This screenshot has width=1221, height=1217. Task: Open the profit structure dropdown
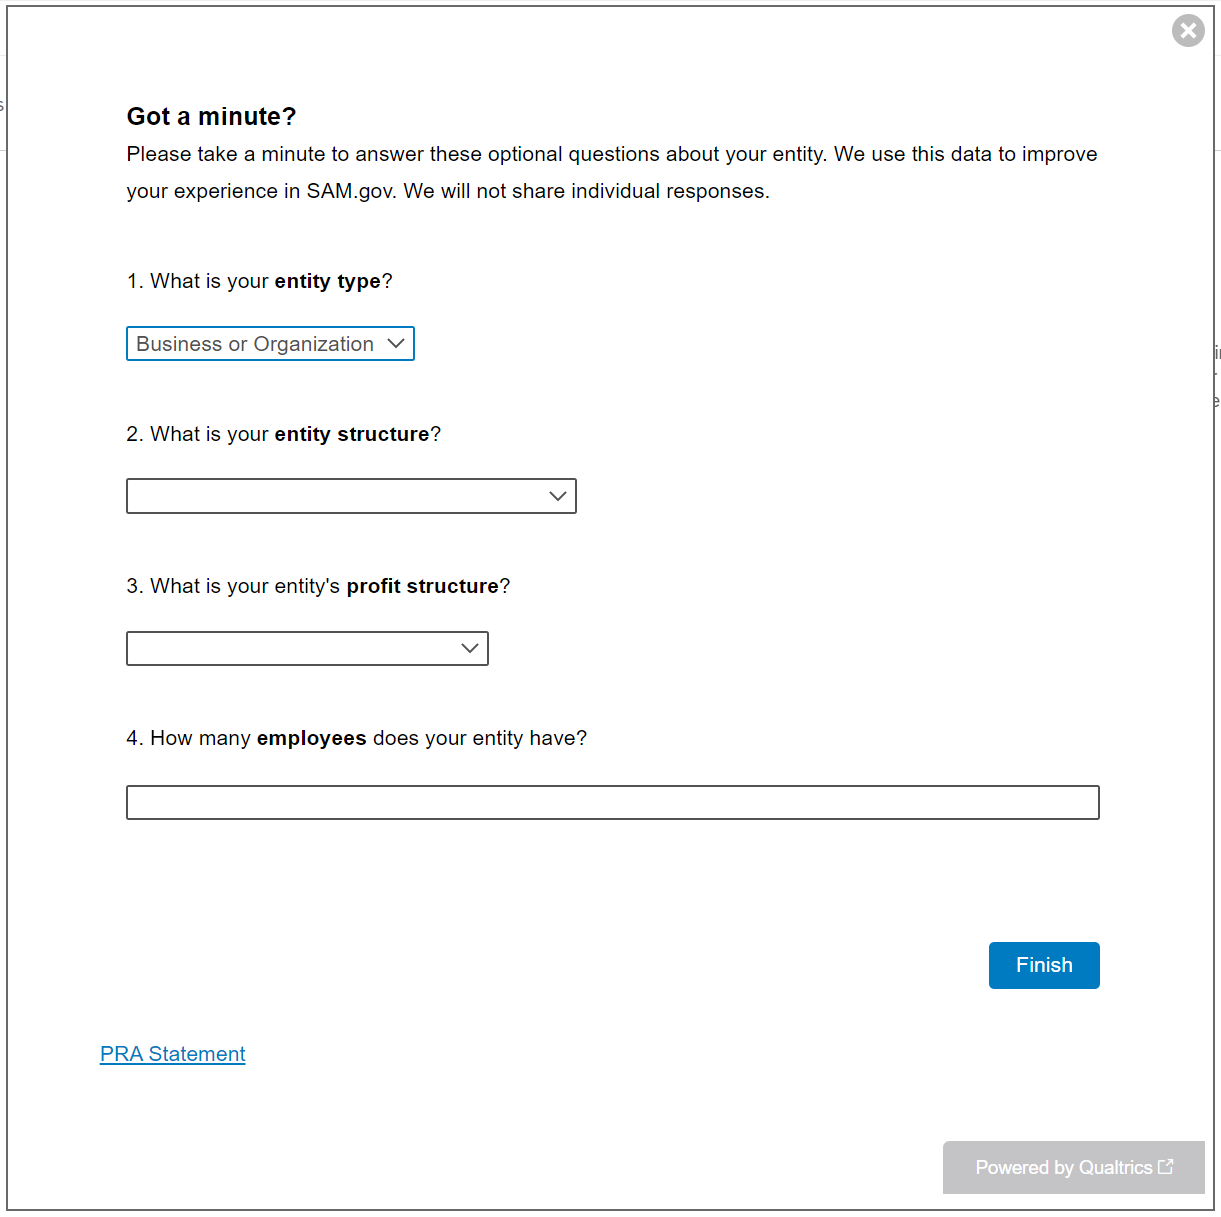tap(307, 648)
